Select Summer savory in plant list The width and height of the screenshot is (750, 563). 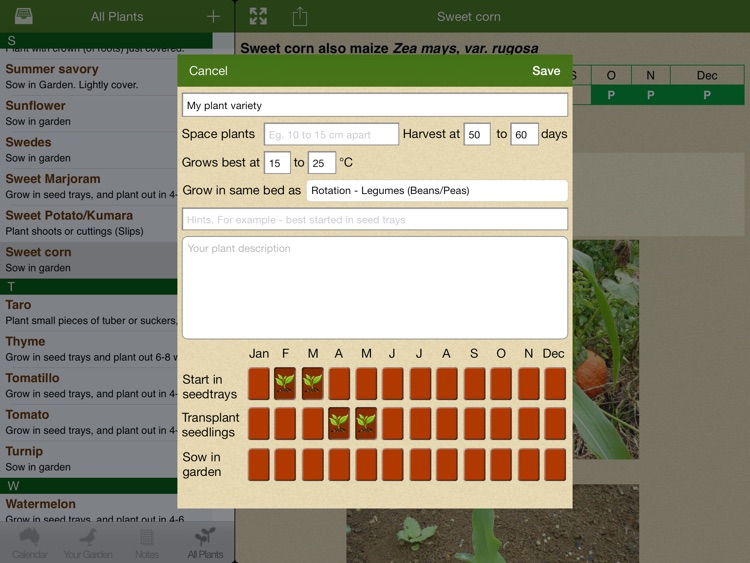point(88,77)
